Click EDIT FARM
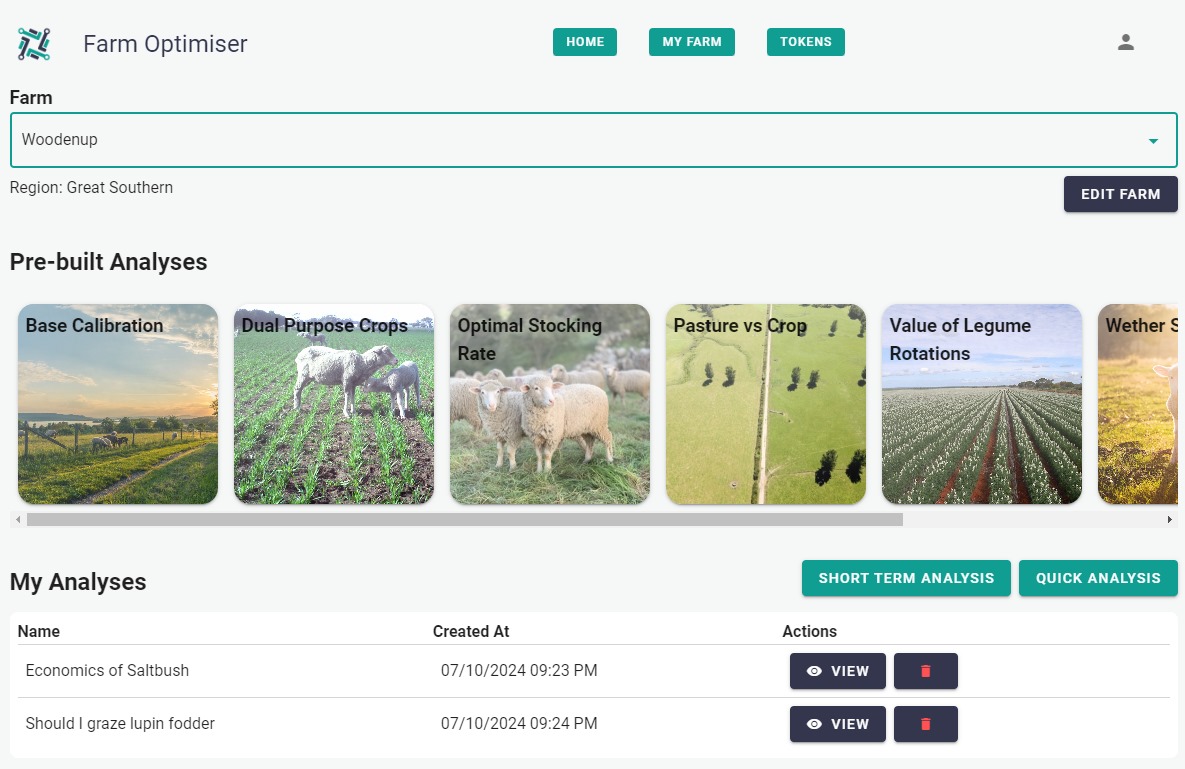Image resolution: width=1185 pixels, height=769 pixels. (1120, 194)
